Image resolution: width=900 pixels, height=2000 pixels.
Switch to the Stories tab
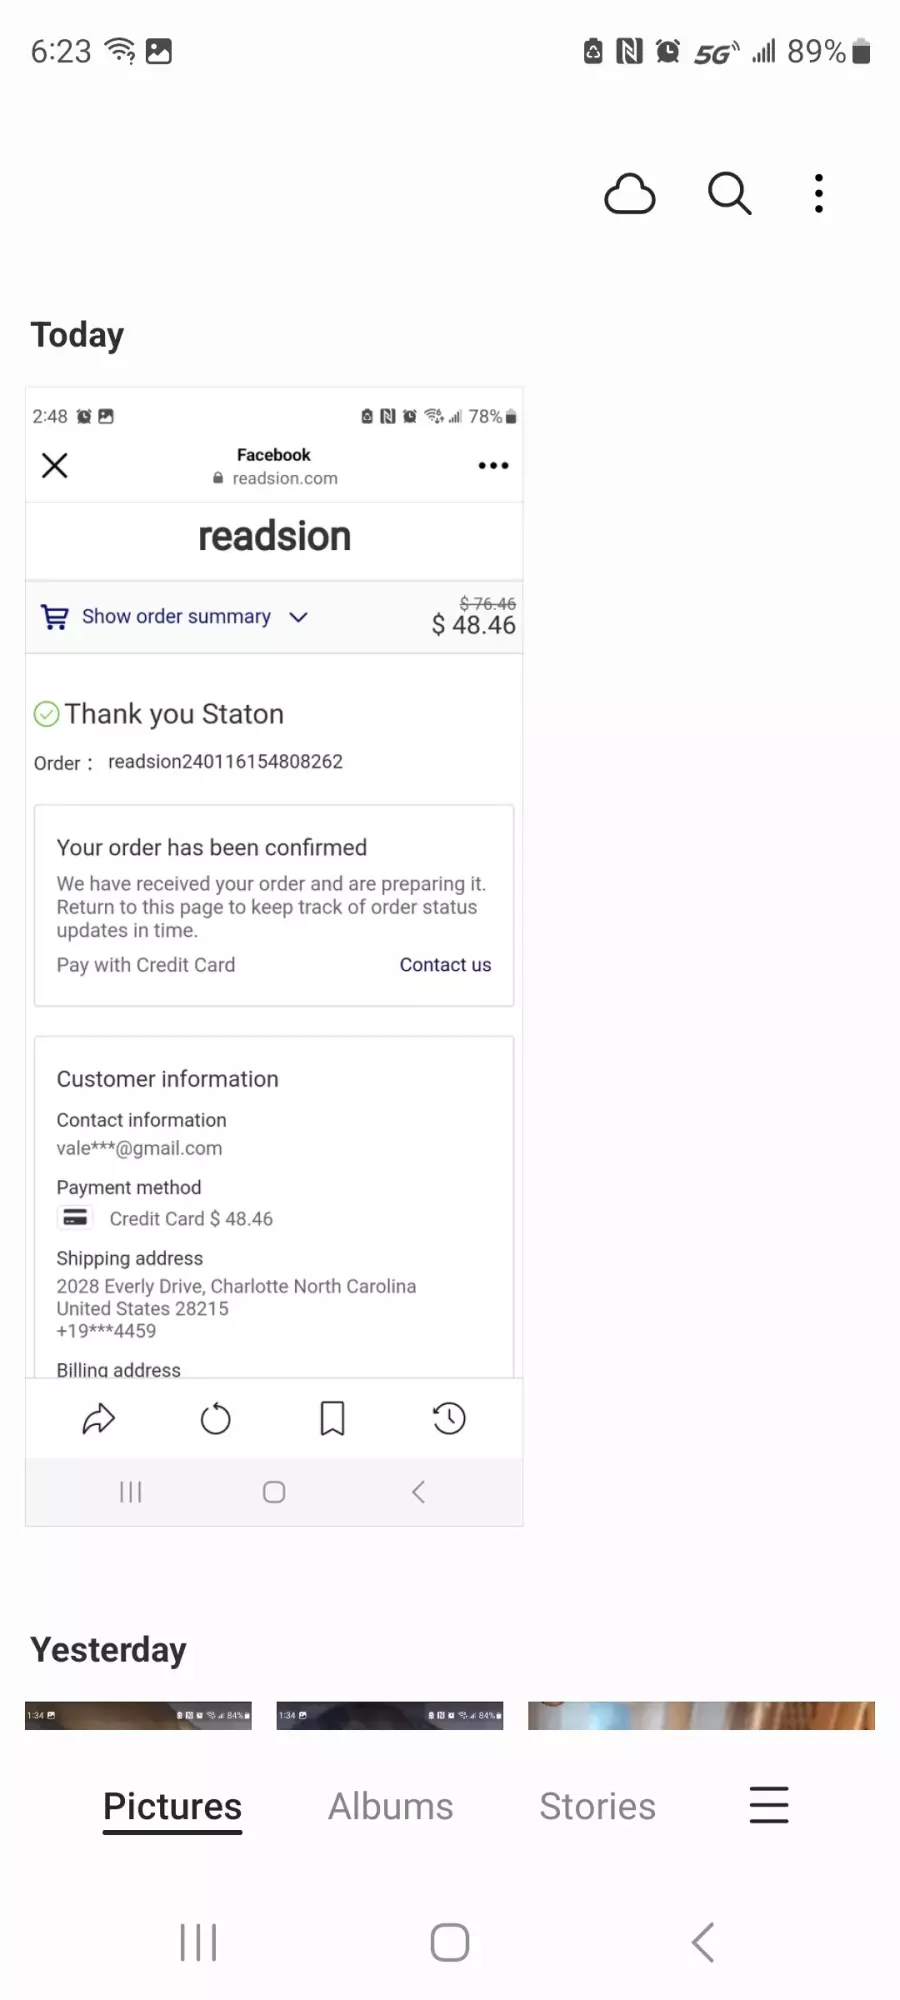coord(597,1806)
